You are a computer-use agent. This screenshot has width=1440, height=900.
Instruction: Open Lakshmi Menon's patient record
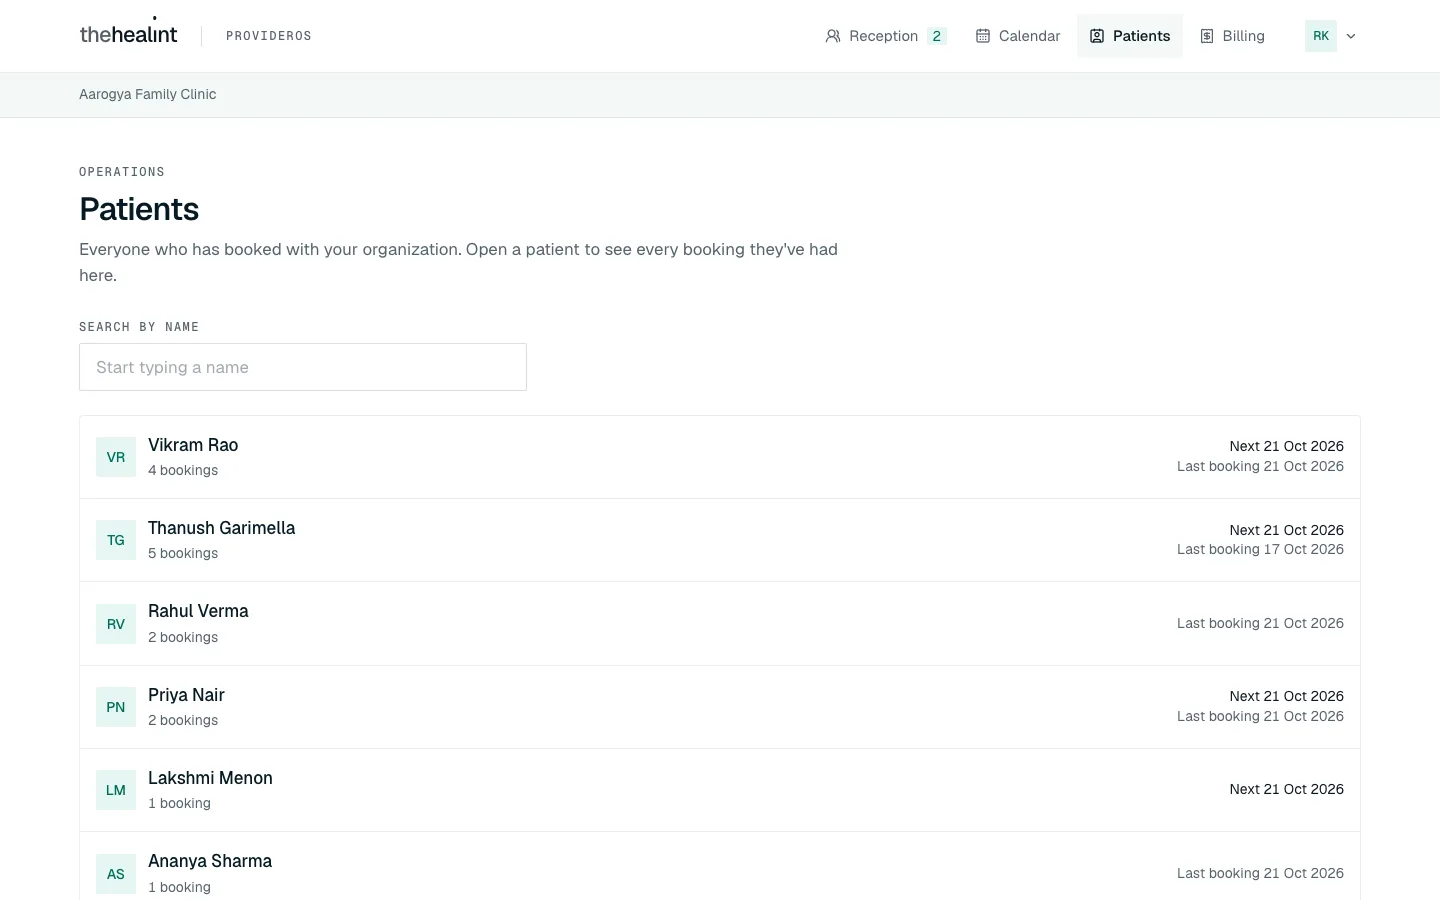click(x=720, y=790)
